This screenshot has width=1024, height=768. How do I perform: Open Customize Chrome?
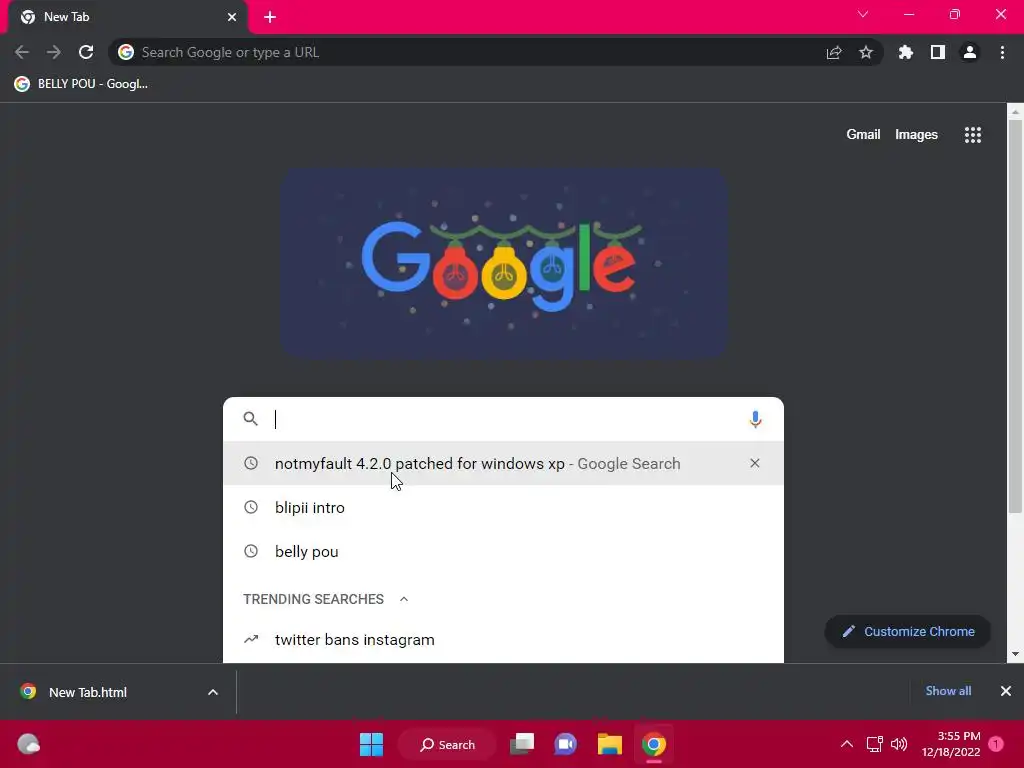pyautogui.click(x=908, y=632)
